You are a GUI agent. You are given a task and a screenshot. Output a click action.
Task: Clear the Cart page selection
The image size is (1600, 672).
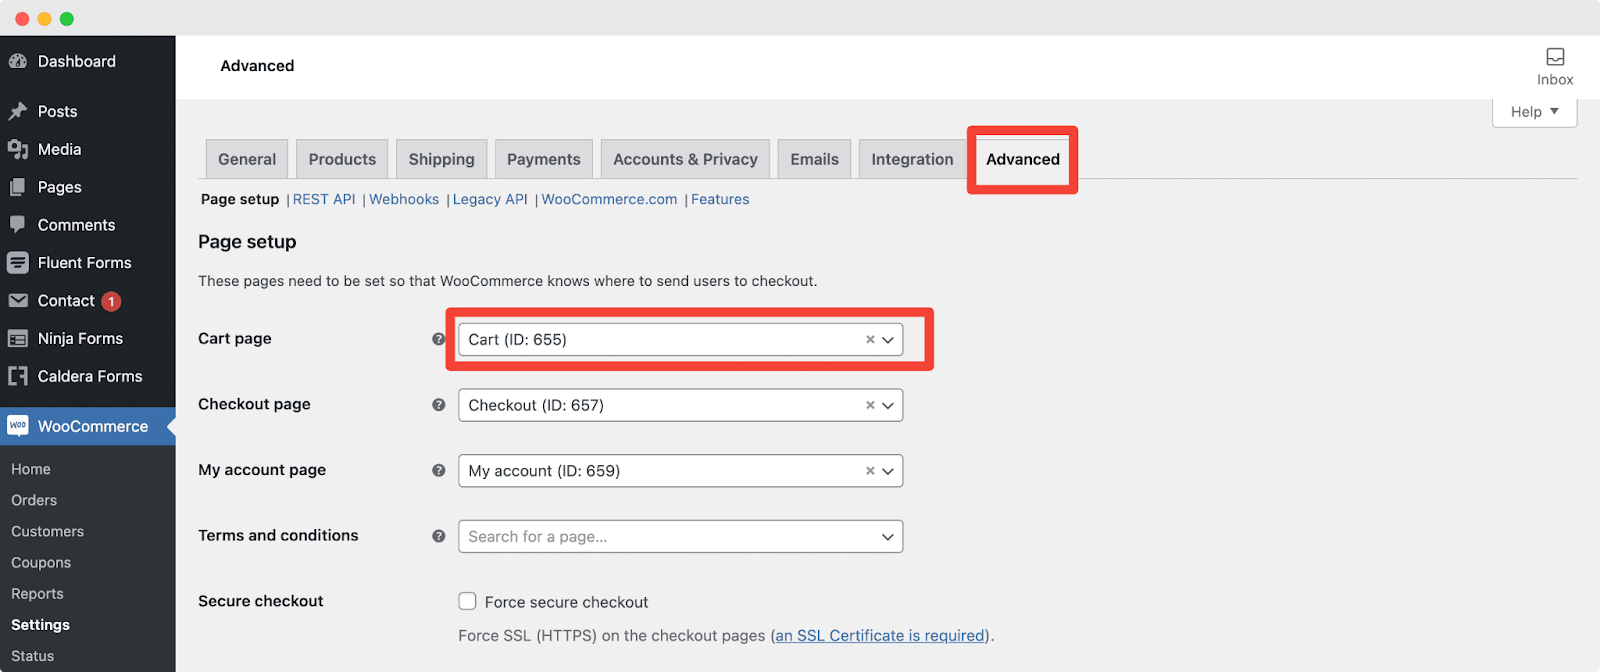tap(870, 340)
